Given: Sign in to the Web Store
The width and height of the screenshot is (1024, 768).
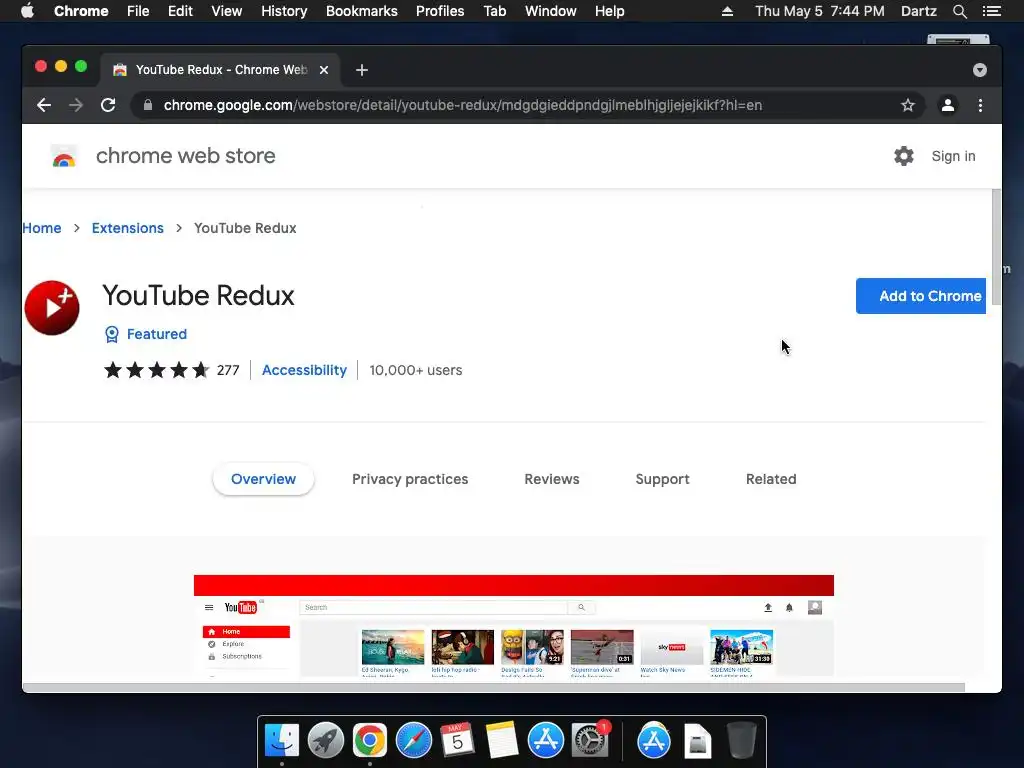Looking at the screenshot, I should pyautogui.click(x=953, y=156).
